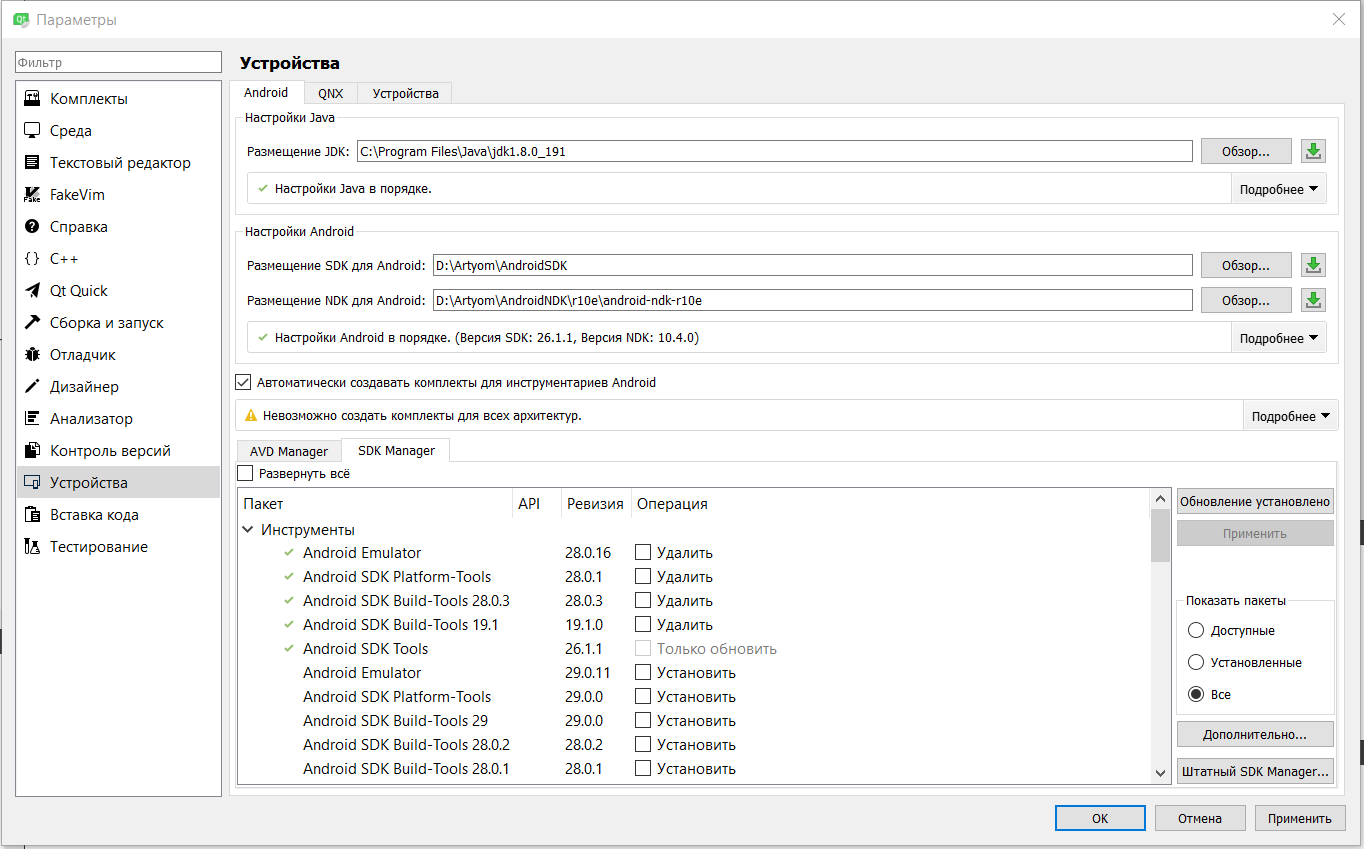
Task: Open Комплекты settings category icon
Action: [x=32, y=99]
